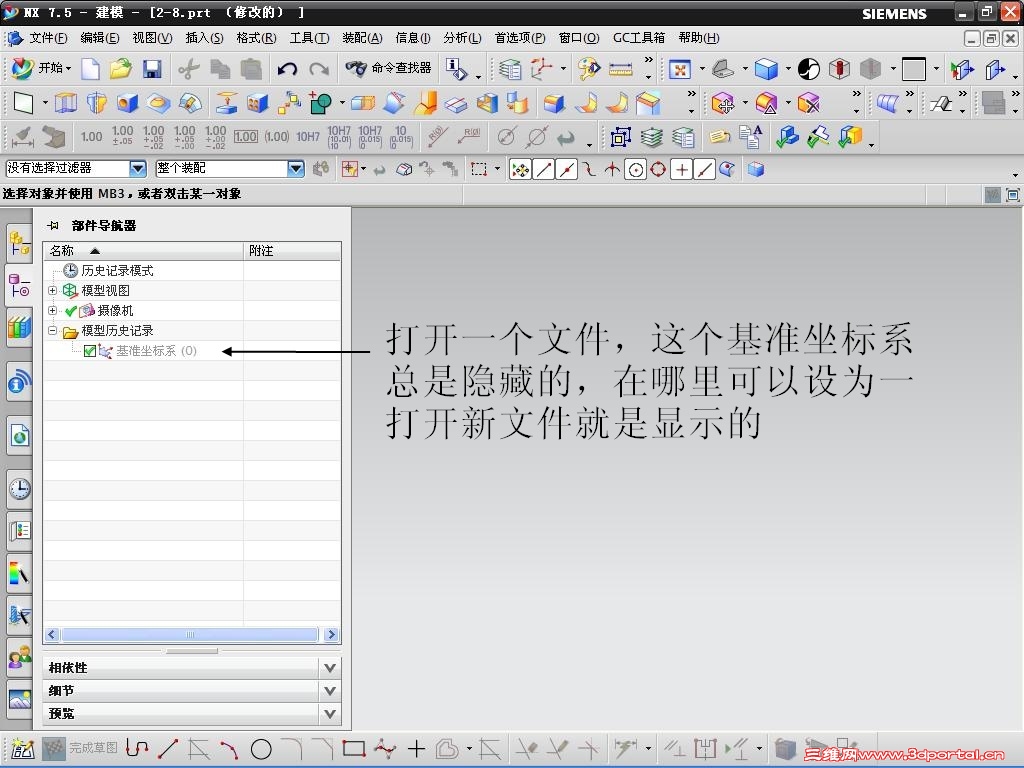Select the sketch Circle tool
The image size is (1024, 768).
261,748
